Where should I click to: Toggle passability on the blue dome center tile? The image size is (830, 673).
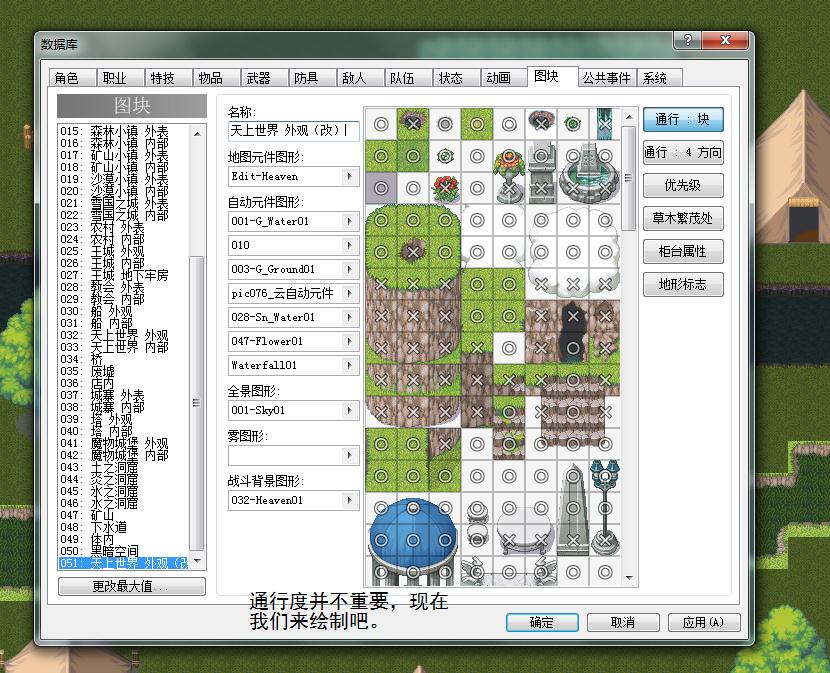pyautogui.click(x=413, y=540)
